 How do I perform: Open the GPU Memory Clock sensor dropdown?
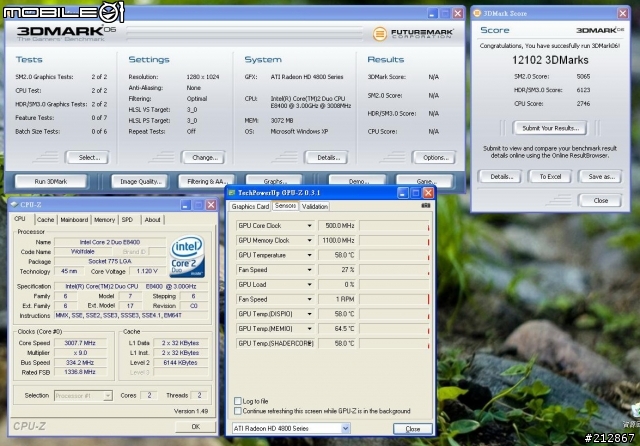[309, 240]
